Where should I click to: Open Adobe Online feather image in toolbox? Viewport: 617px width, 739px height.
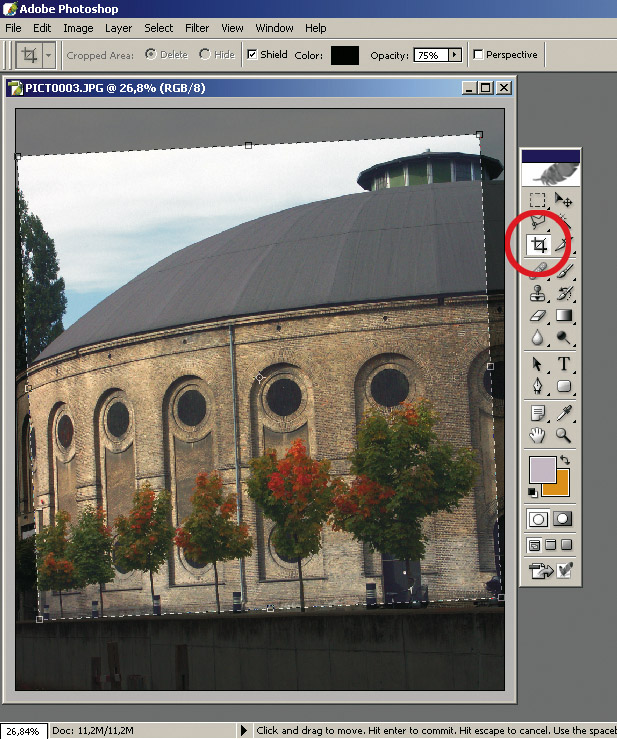point(551,174)
